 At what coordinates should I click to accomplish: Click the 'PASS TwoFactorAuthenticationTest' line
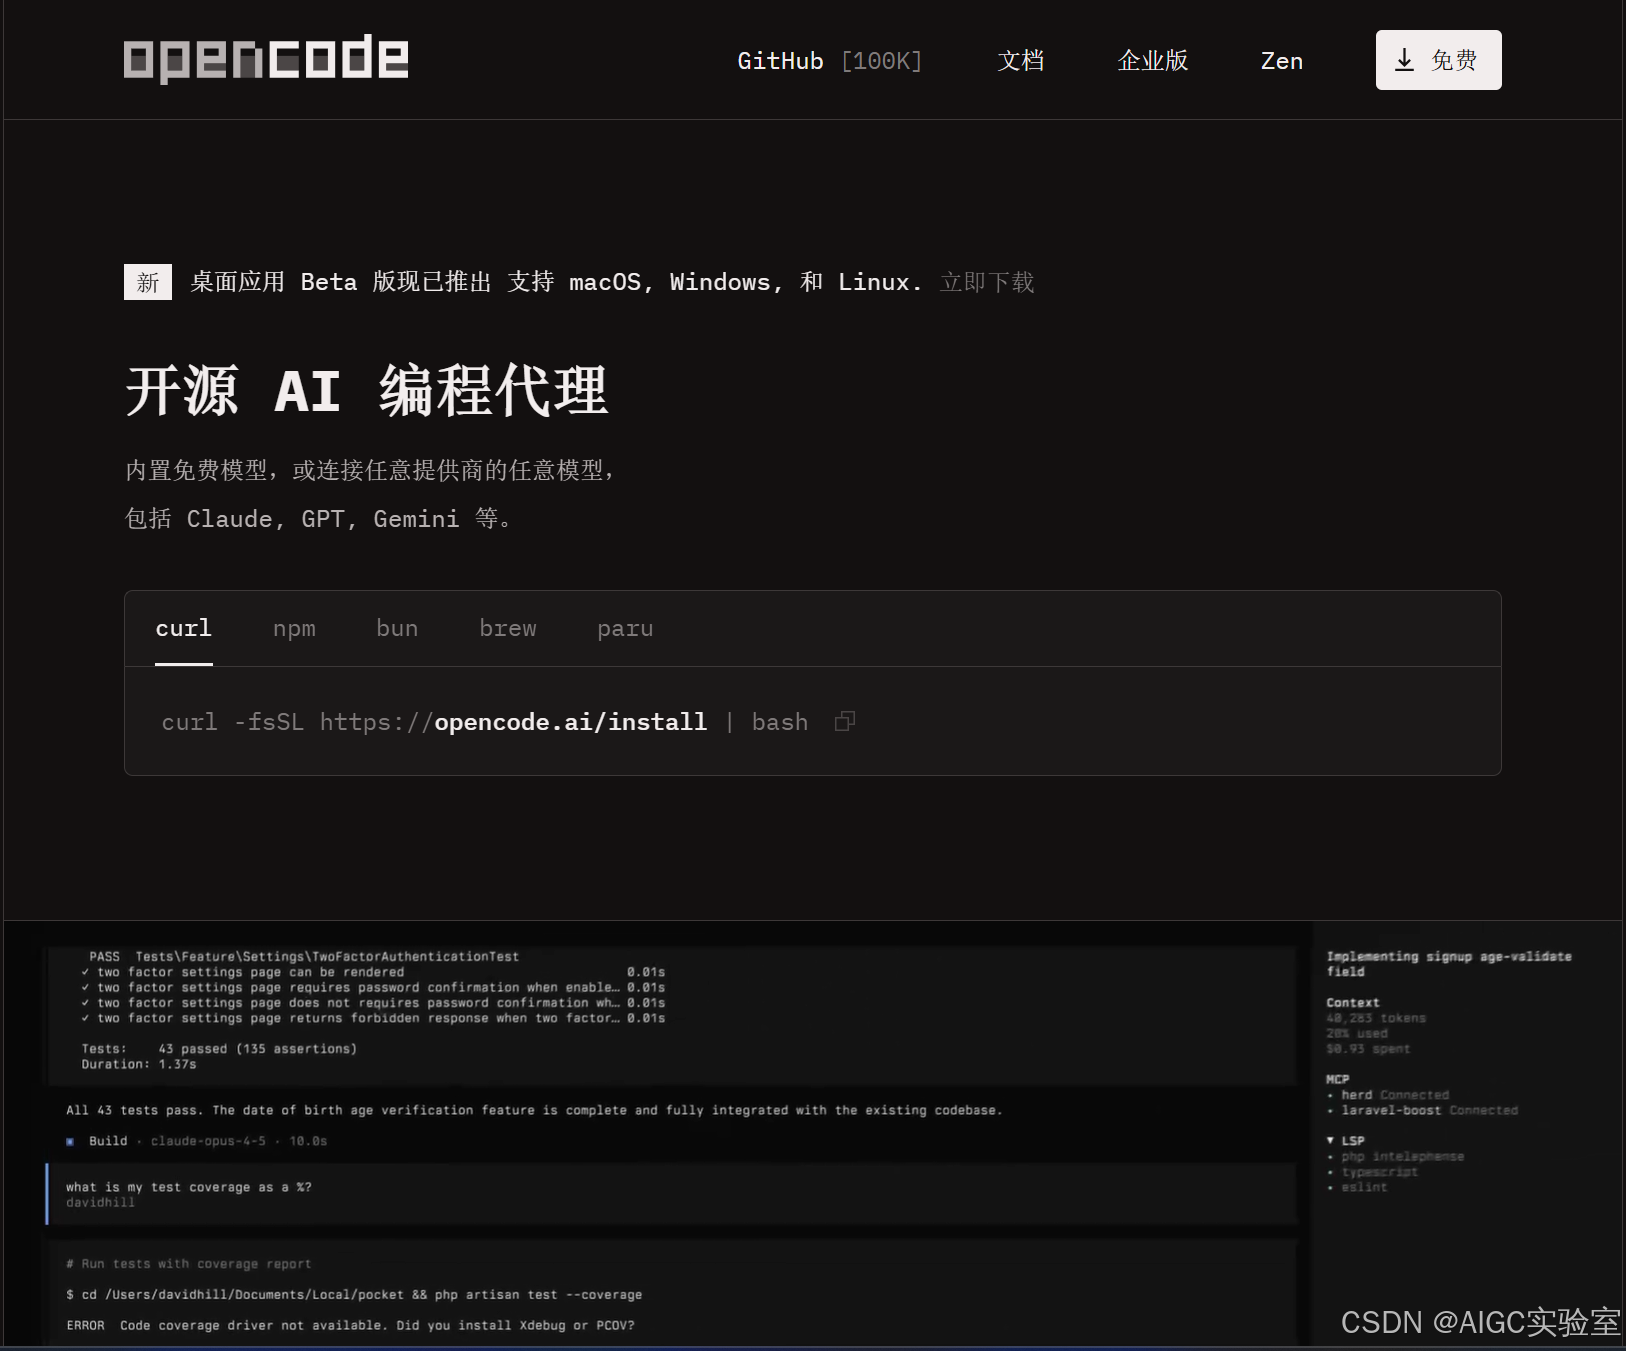click(x=304, y=957)
